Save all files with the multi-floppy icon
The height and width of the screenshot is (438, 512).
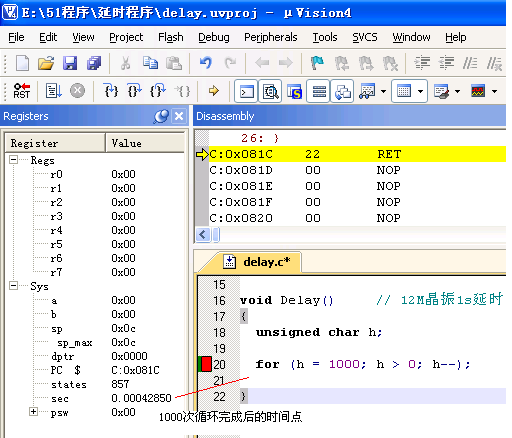coord(94,63)
